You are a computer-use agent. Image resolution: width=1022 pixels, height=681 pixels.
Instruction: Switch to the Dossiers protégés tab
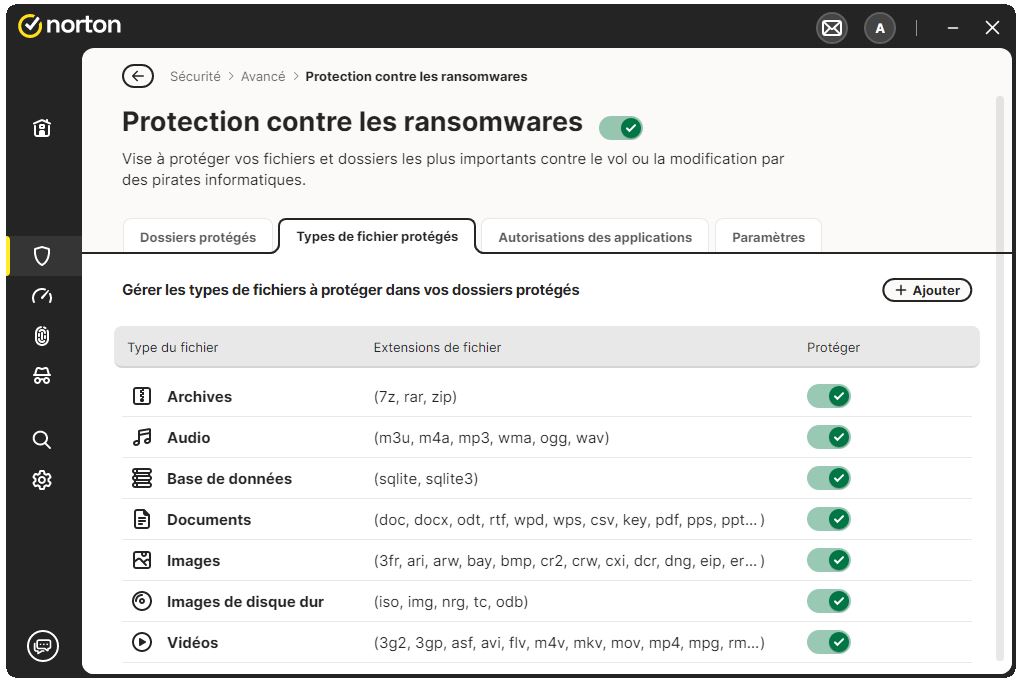click(x=198, y=237)
